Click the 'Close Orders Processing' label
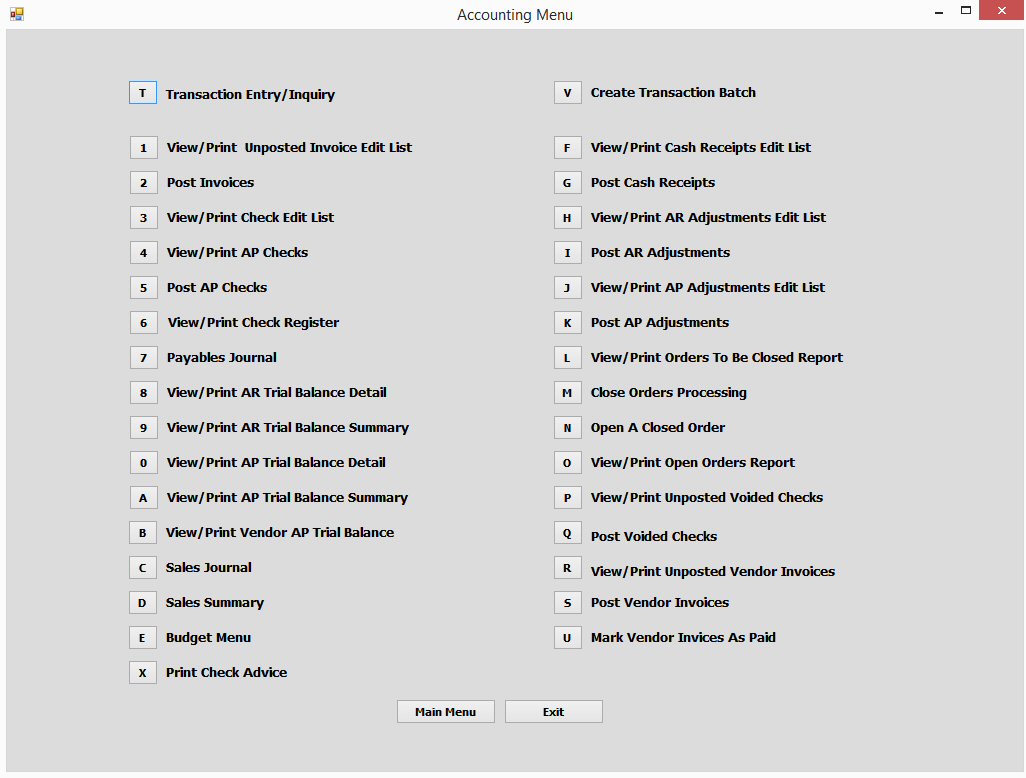This screenshot has height=778, width=1026. click(669, 393)
